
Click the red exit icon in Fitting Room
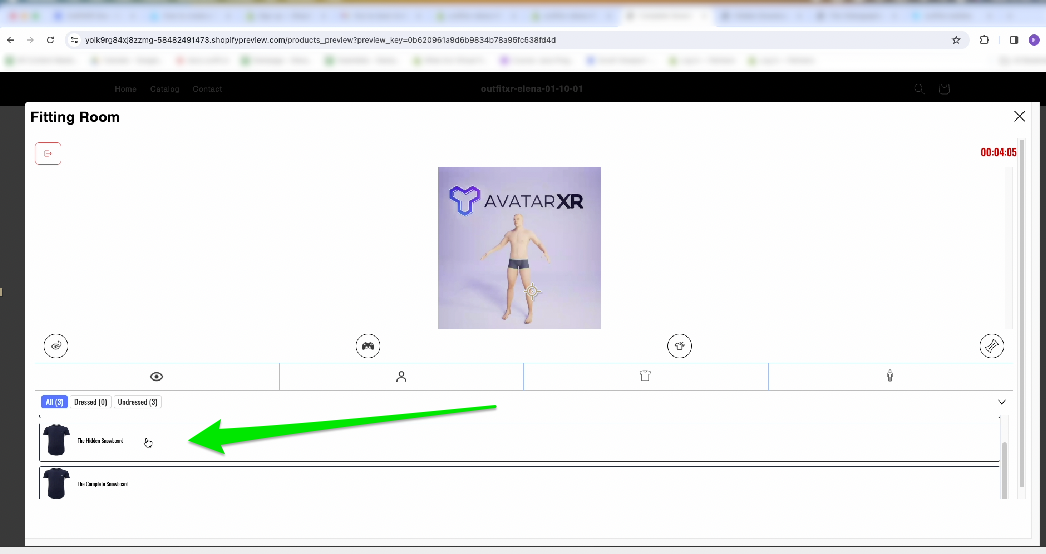48,154
